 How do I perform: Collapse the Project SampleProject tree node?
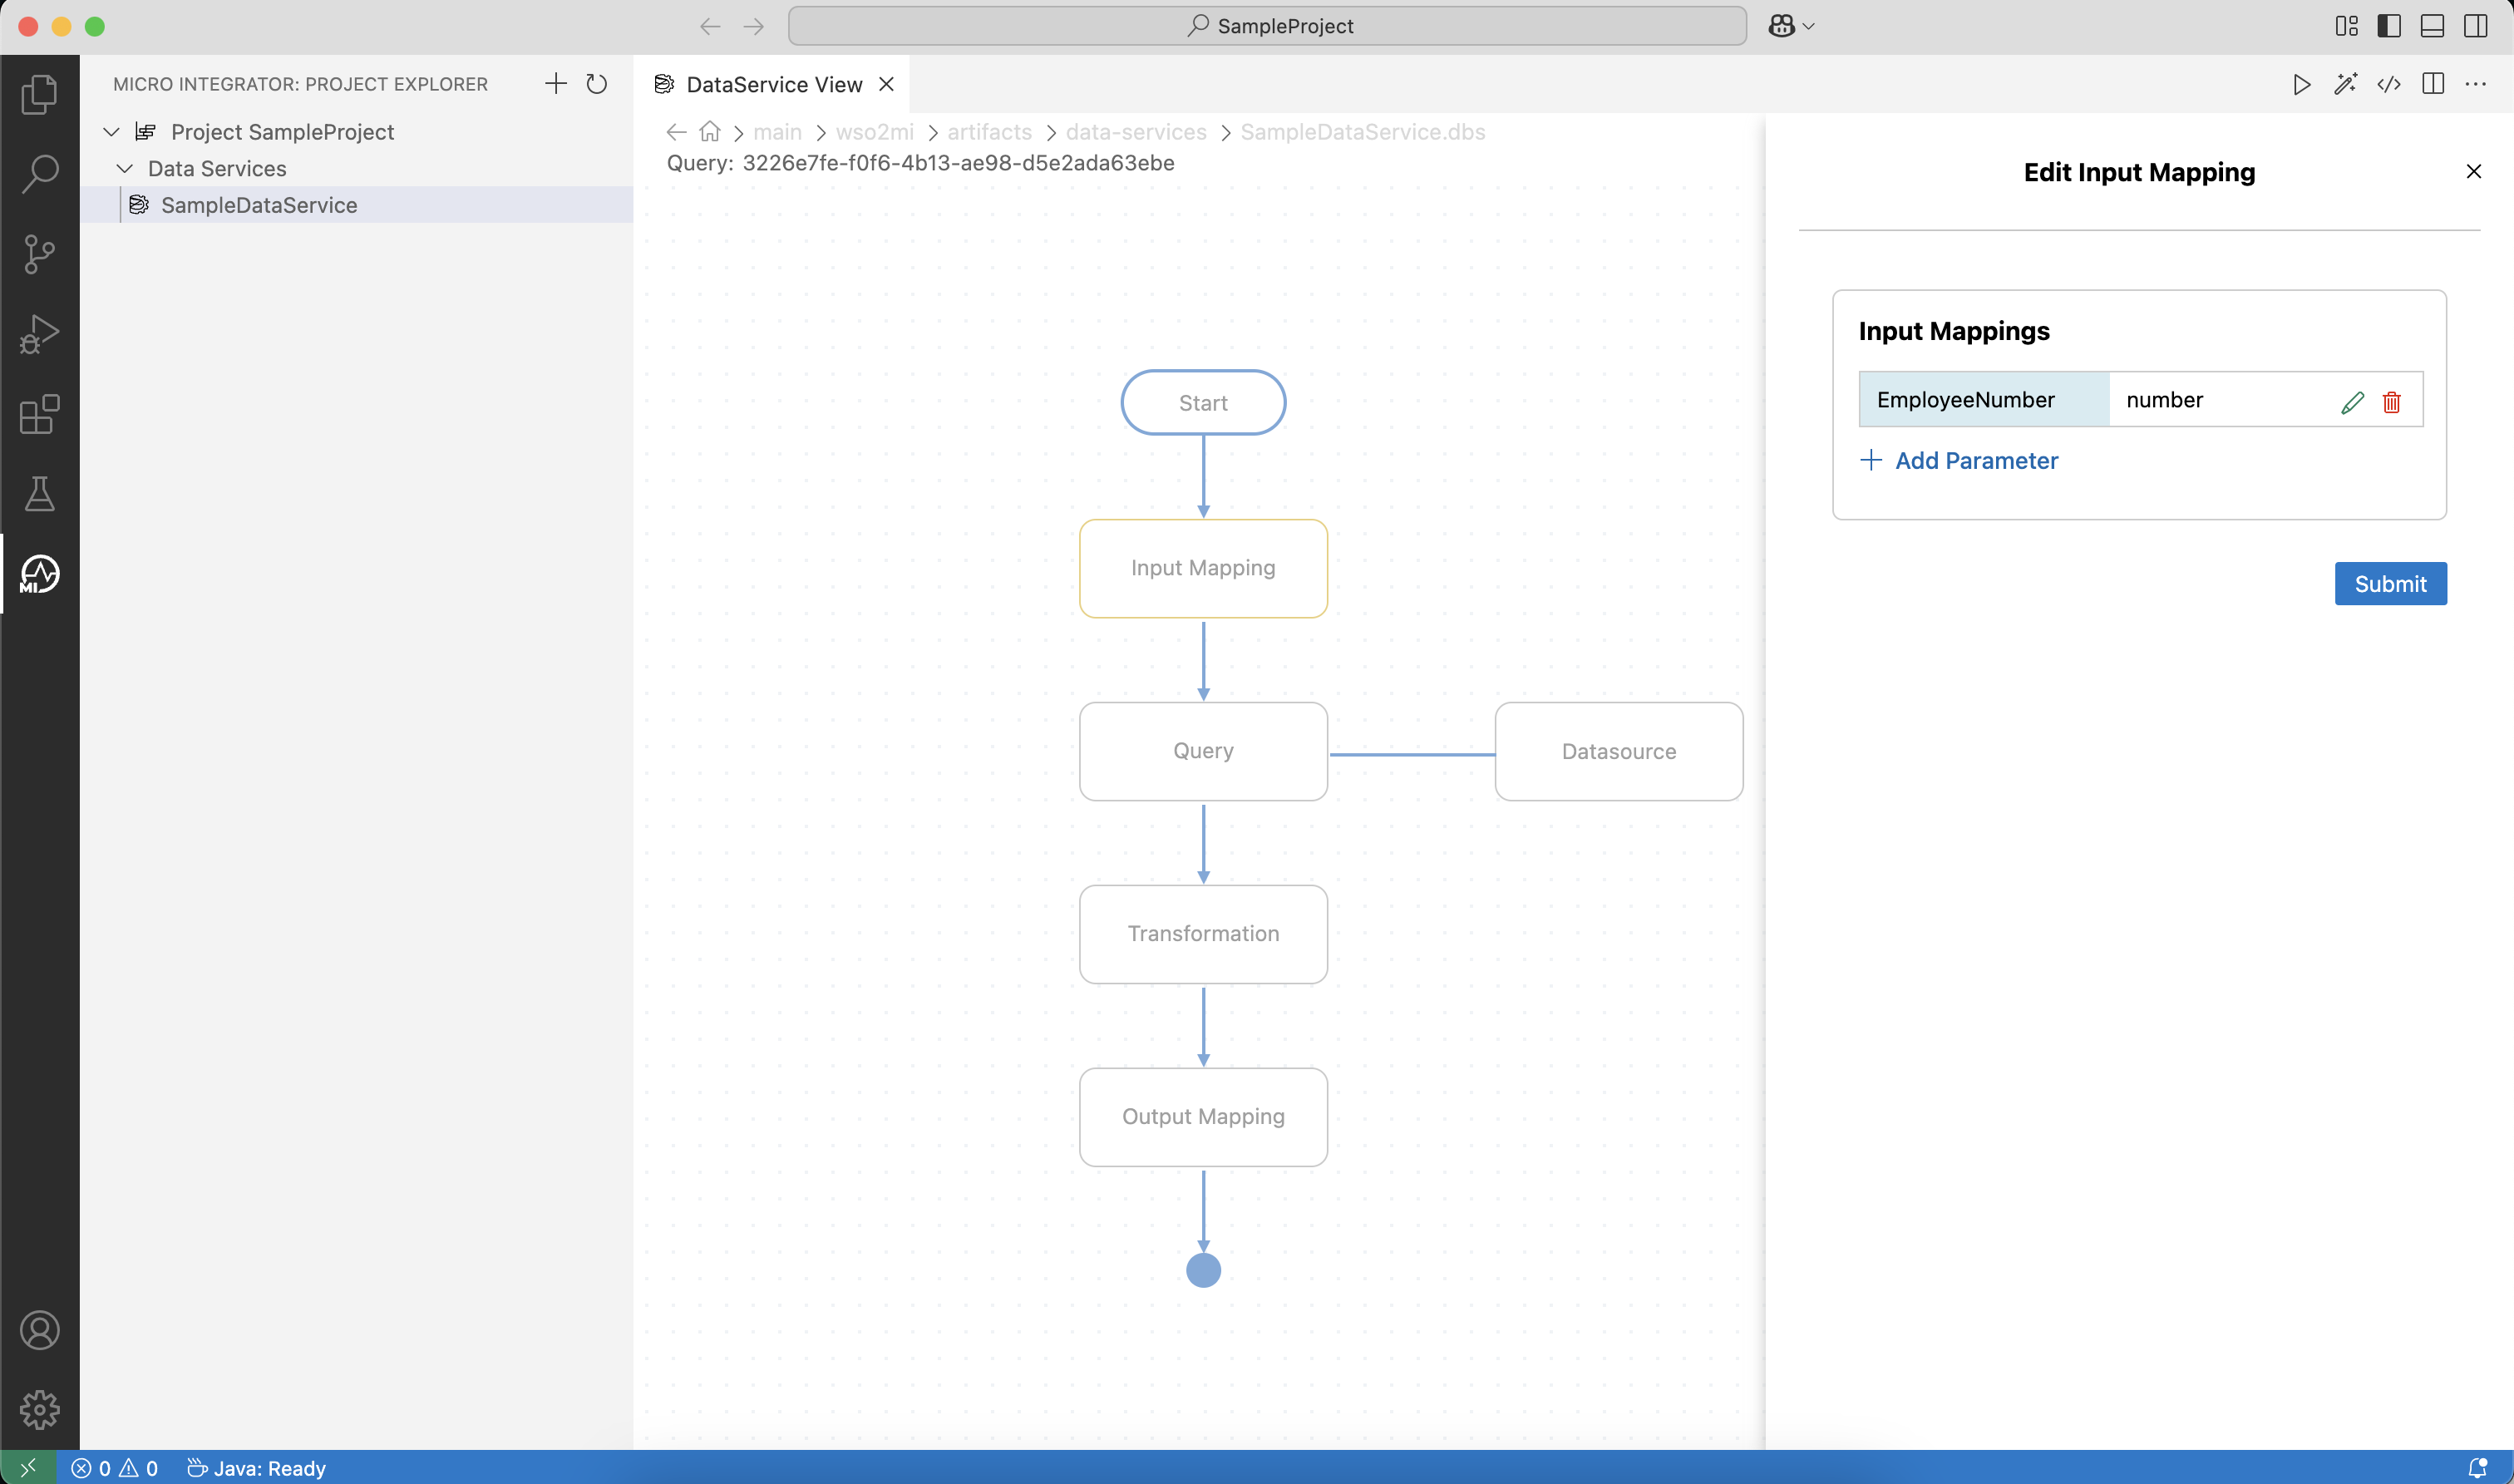111,131
